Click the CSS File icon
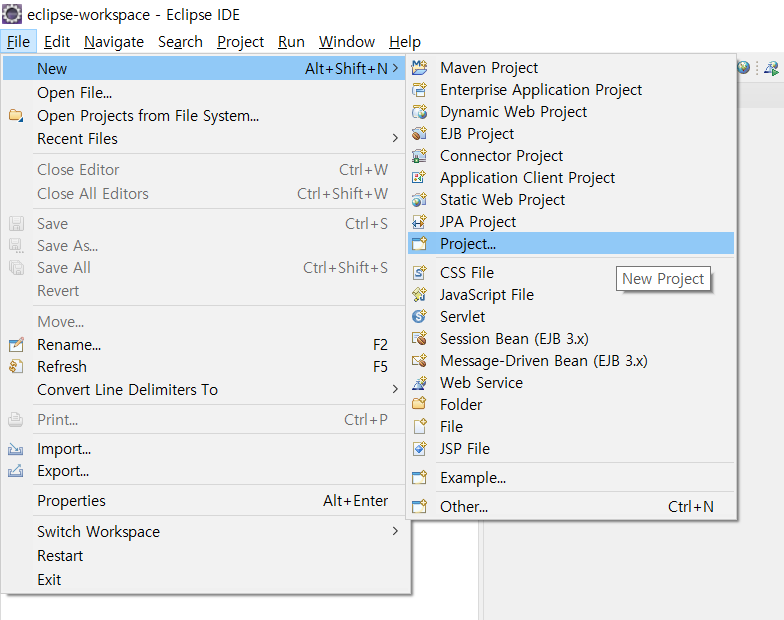 coord(420,272)
